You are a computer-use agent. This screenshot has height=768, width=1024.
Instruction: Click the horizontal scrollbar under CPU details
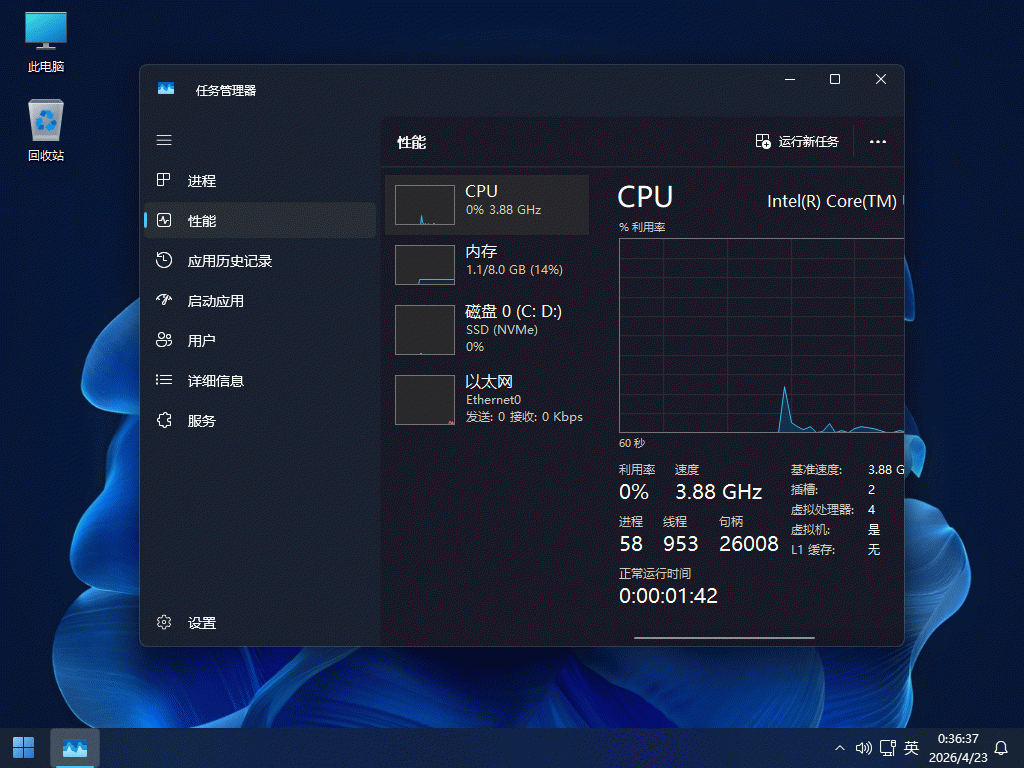[724, 637]
